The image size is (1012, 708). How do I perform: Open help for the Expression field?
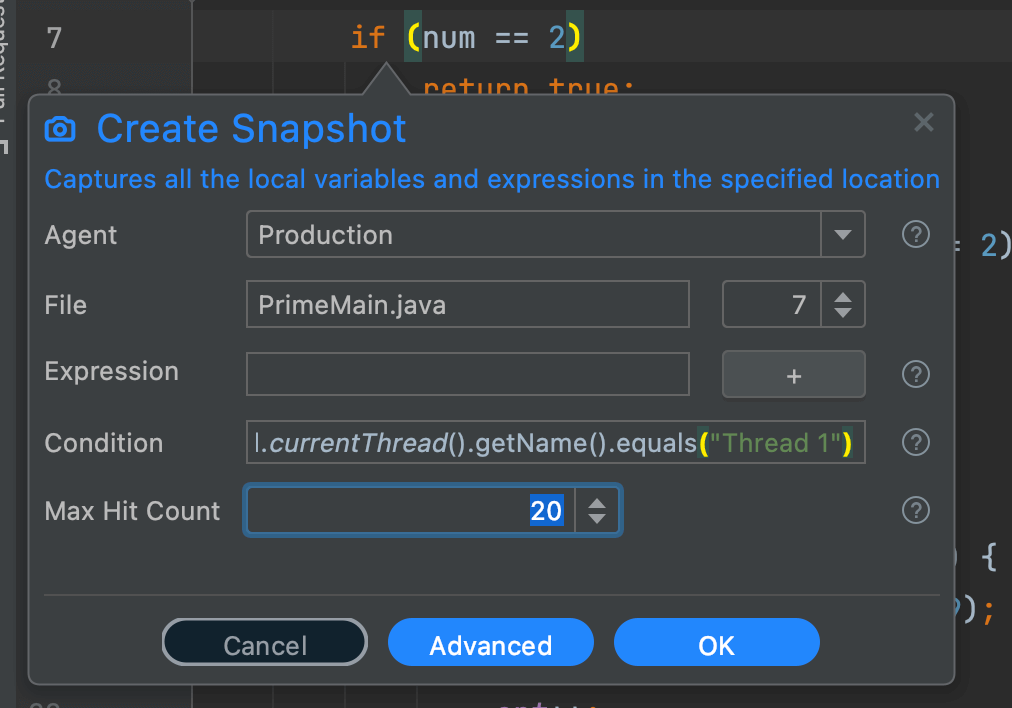915,374
